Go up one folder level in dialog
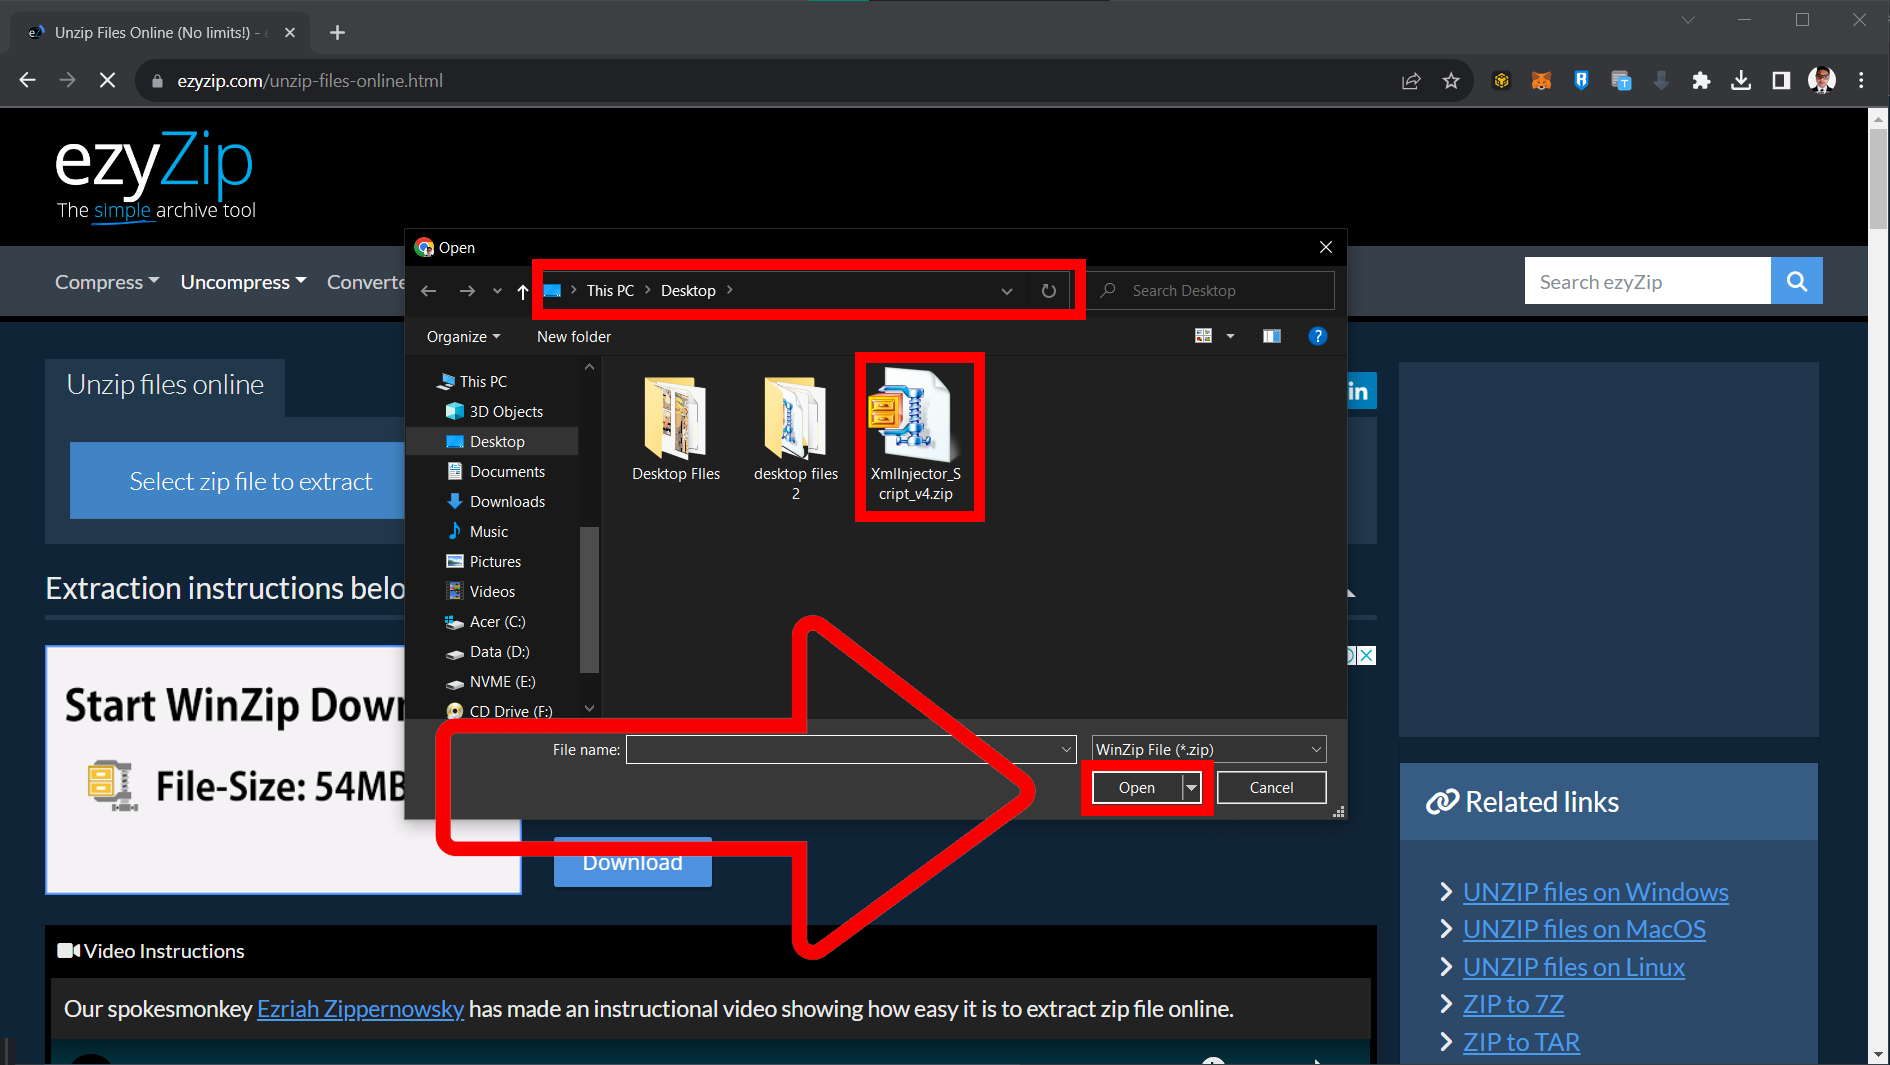The width and height of the screenshot is (1890, 1065). 523,291
